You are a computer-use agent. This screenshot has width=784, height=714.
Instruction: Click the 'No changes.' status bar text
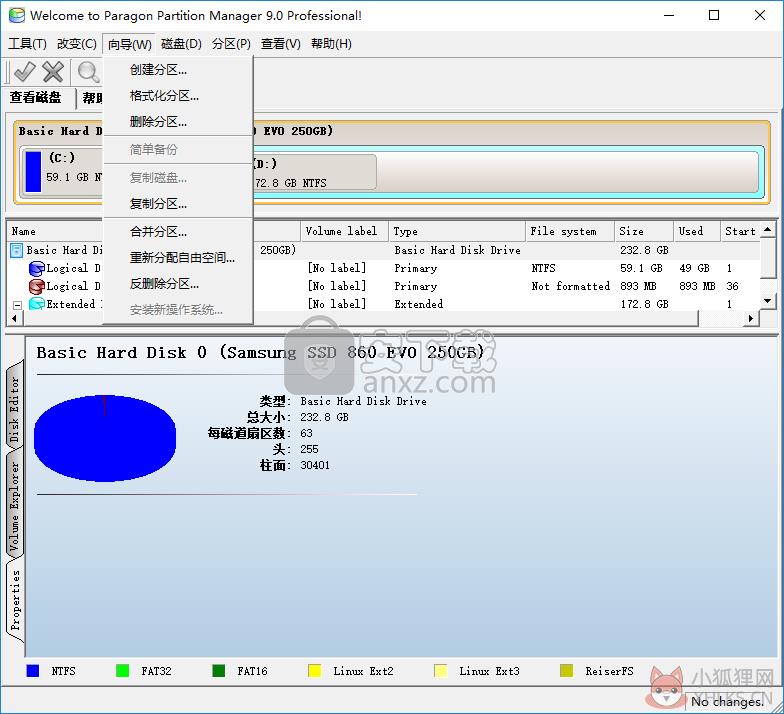(728, 702)
